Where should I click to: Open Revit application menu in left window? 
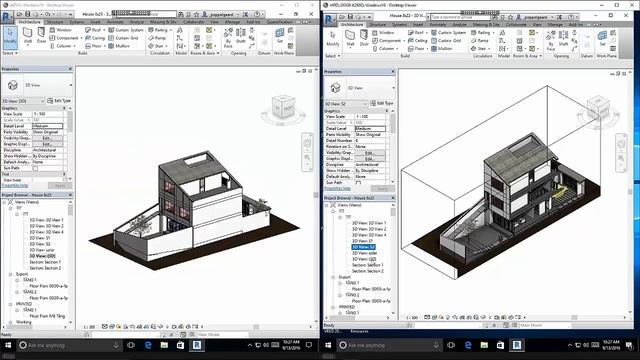7,17
